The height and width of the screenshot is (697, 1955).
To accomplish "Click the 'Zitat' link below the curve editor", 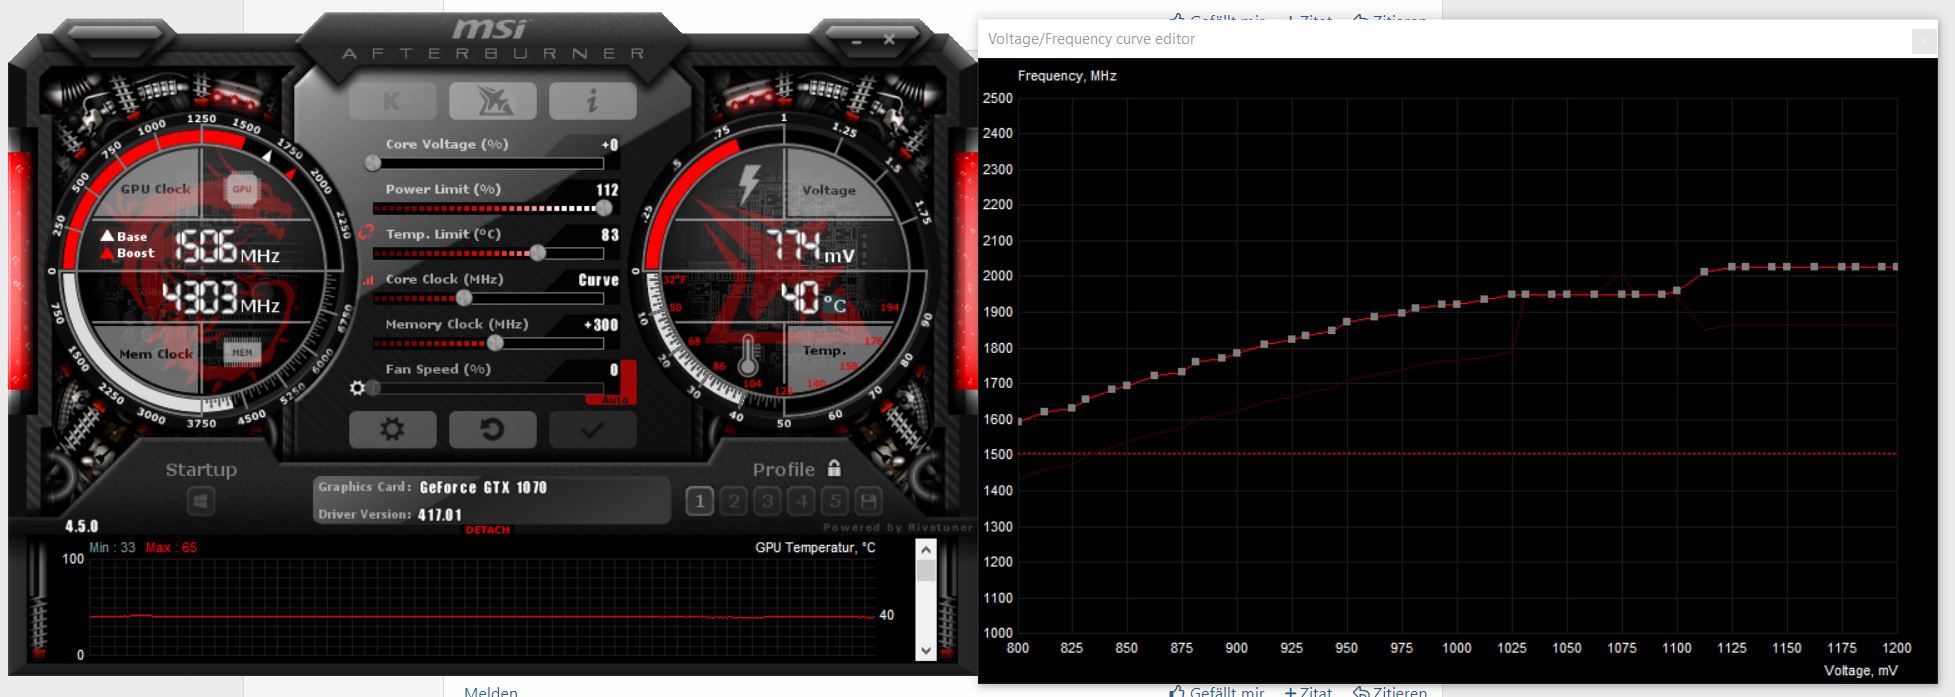I will pyautogui.click(x=1309, y=691).
